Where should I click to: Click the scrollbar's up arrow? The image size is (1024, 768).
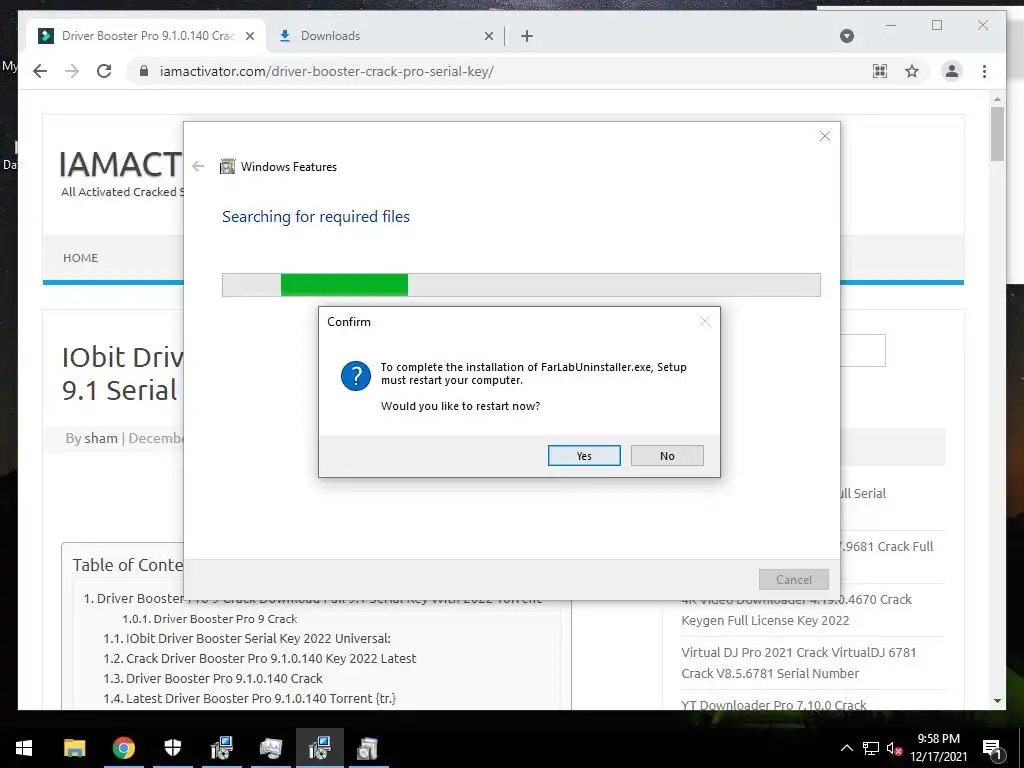click(x=997, y=99)
